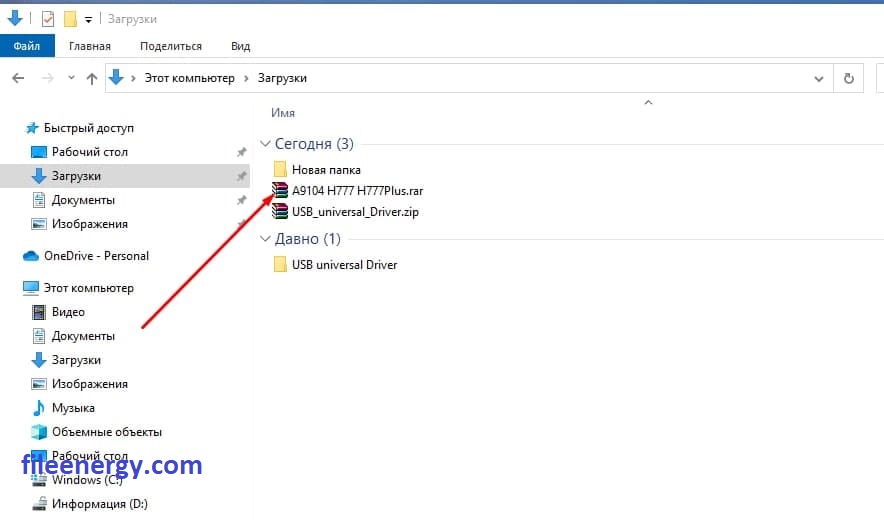This screenshot has height=520, width=884.
Task: Open the Файл ribbon tab
Action: point(27,46)
